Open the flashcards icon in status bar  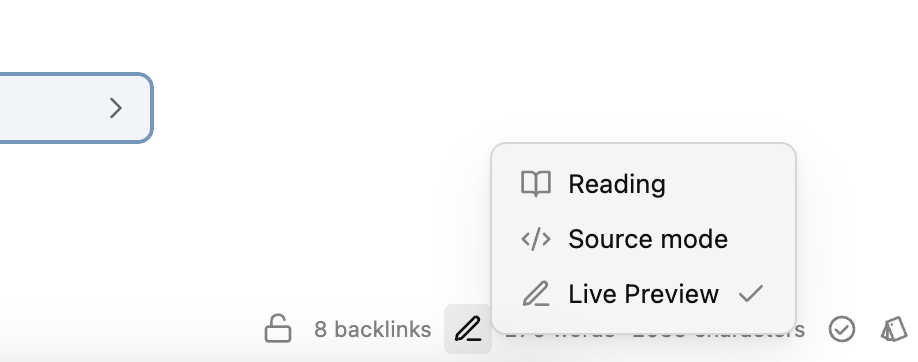[x=893, y=329]
